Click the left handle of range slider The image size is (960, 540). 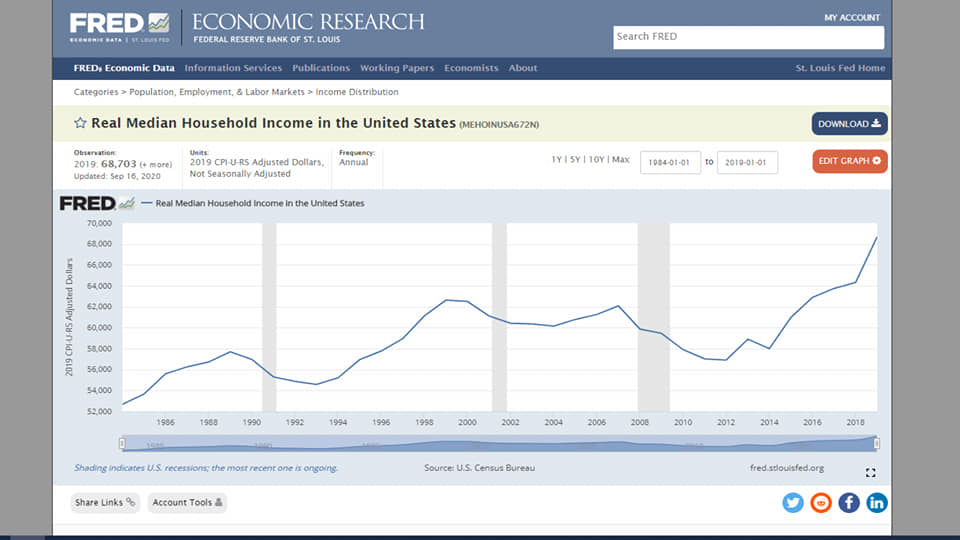click(122, 443)
